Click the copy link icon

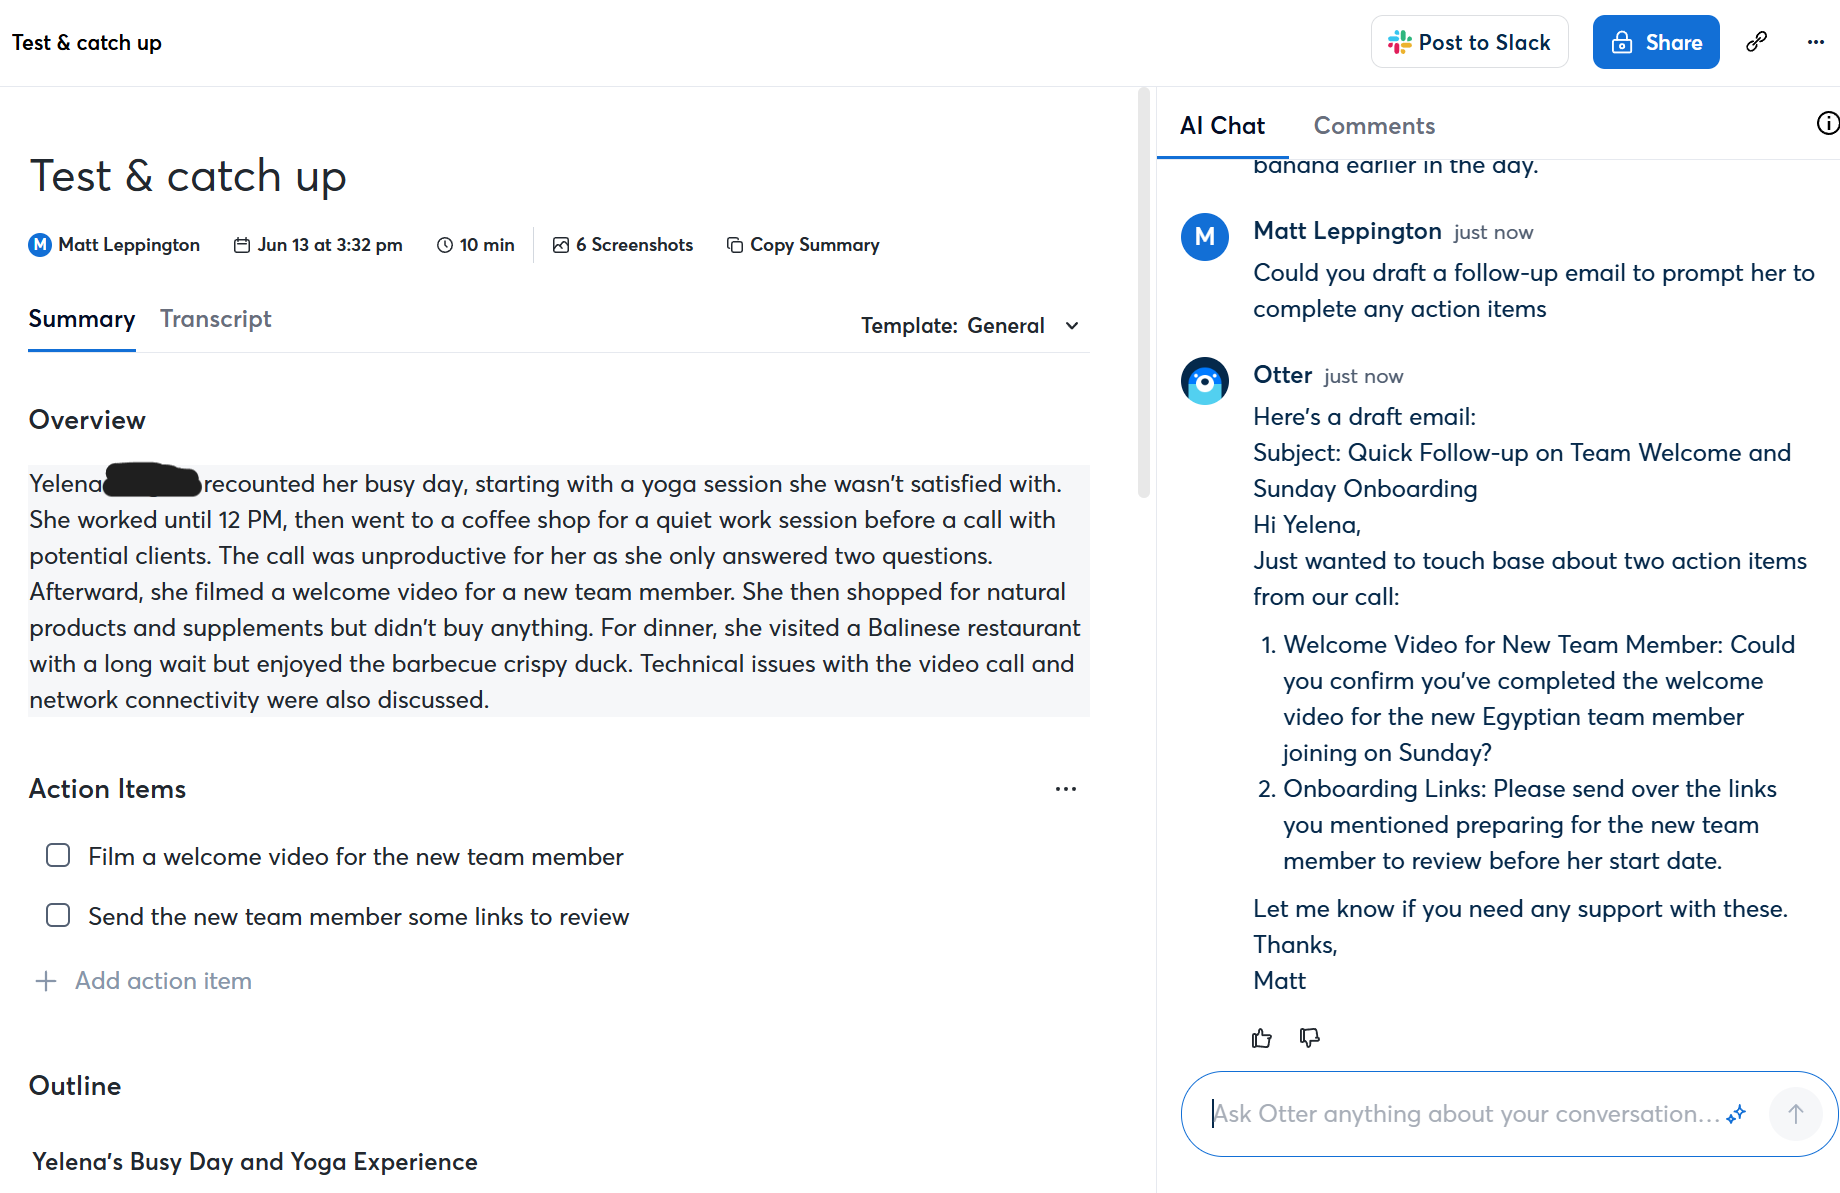point(1756,42)
